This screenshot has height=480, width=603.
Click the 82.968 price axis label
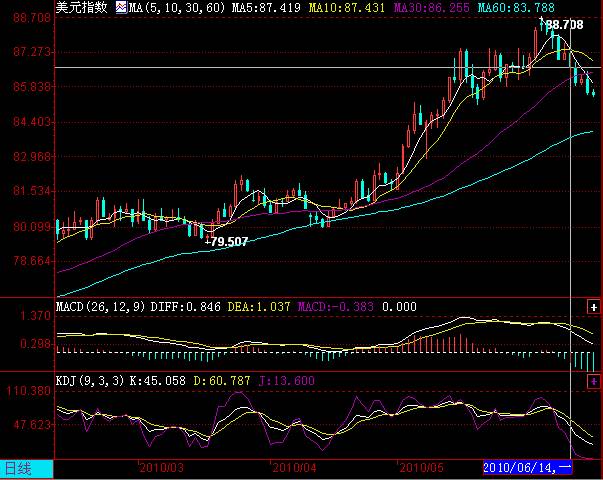coord(32,156)
